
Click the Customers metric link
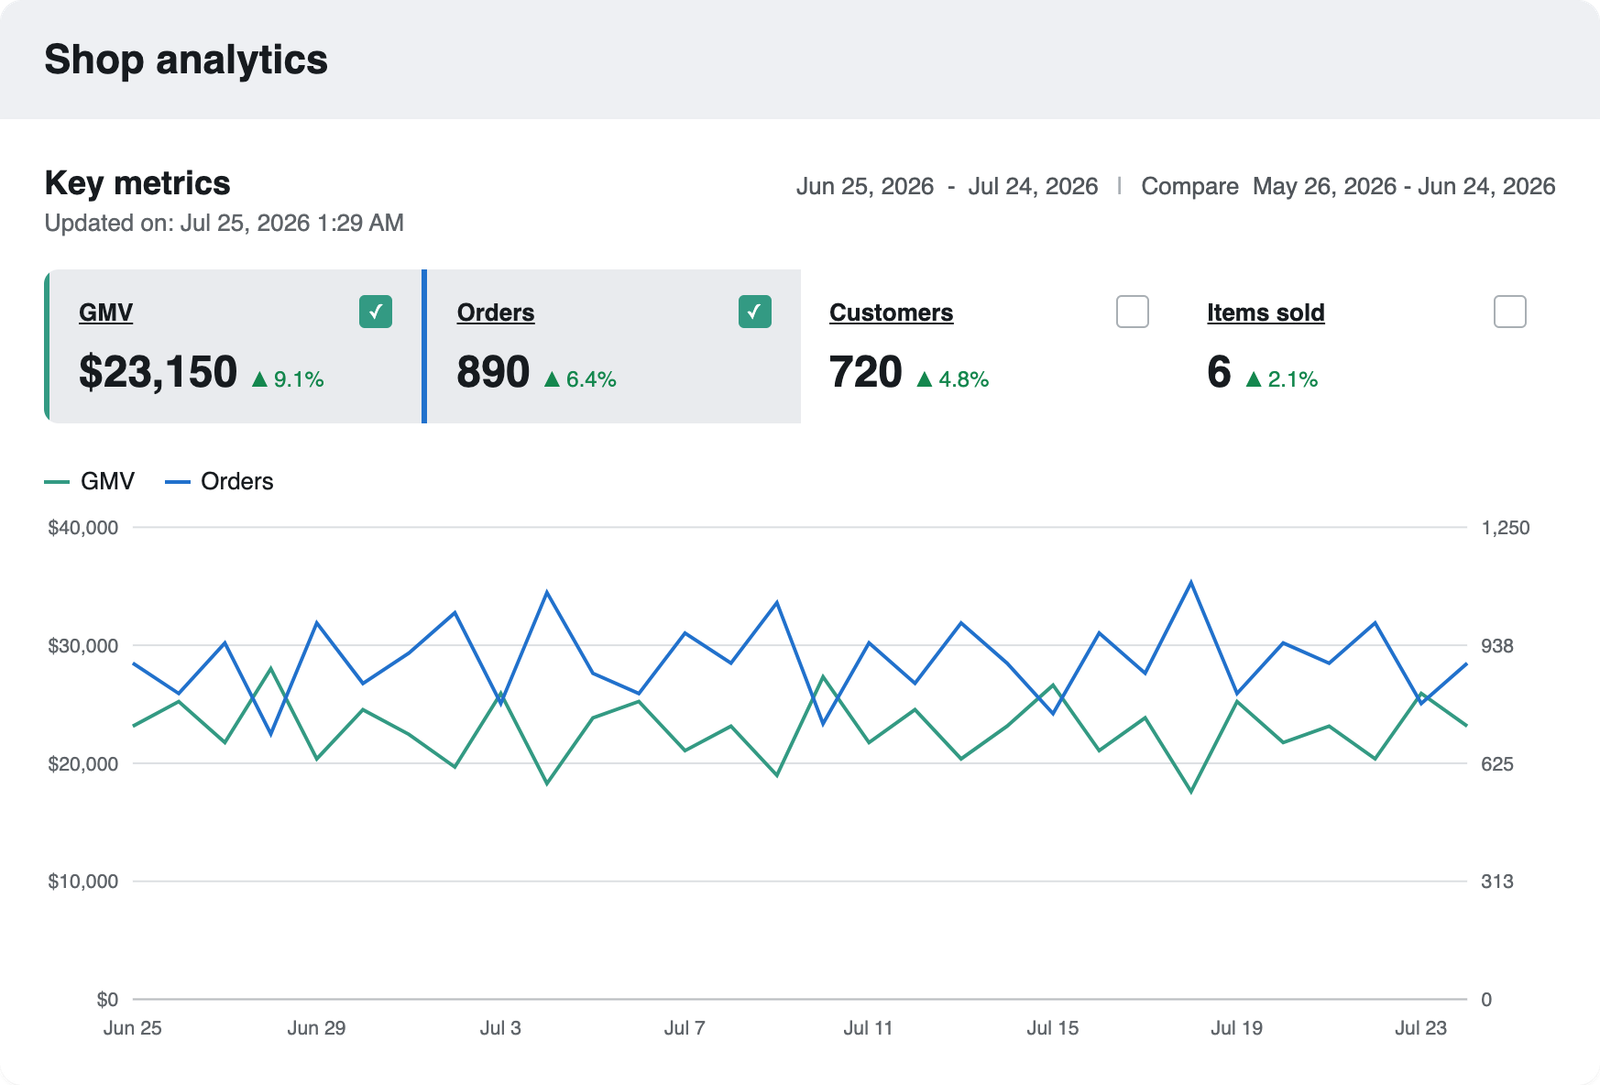[891, 313]
